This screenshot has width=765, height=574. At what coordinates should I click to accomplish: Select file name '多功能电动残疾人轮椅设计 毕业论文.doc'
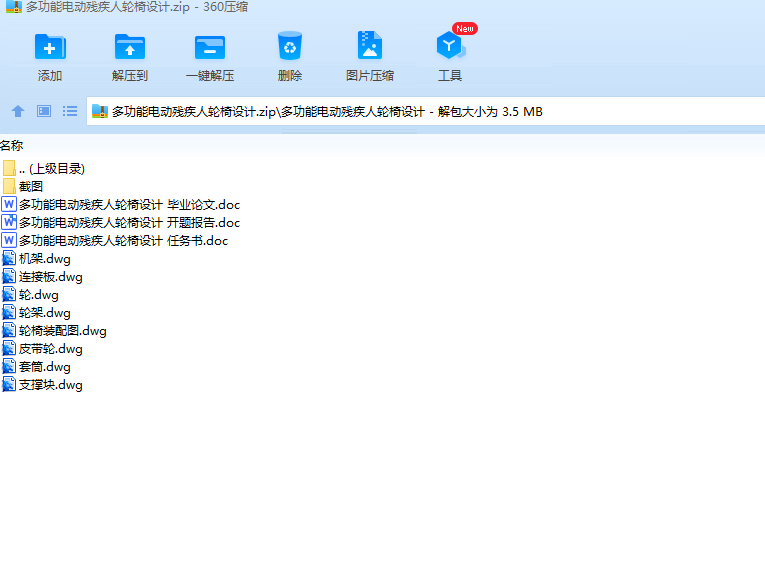(x=129, y=204)
